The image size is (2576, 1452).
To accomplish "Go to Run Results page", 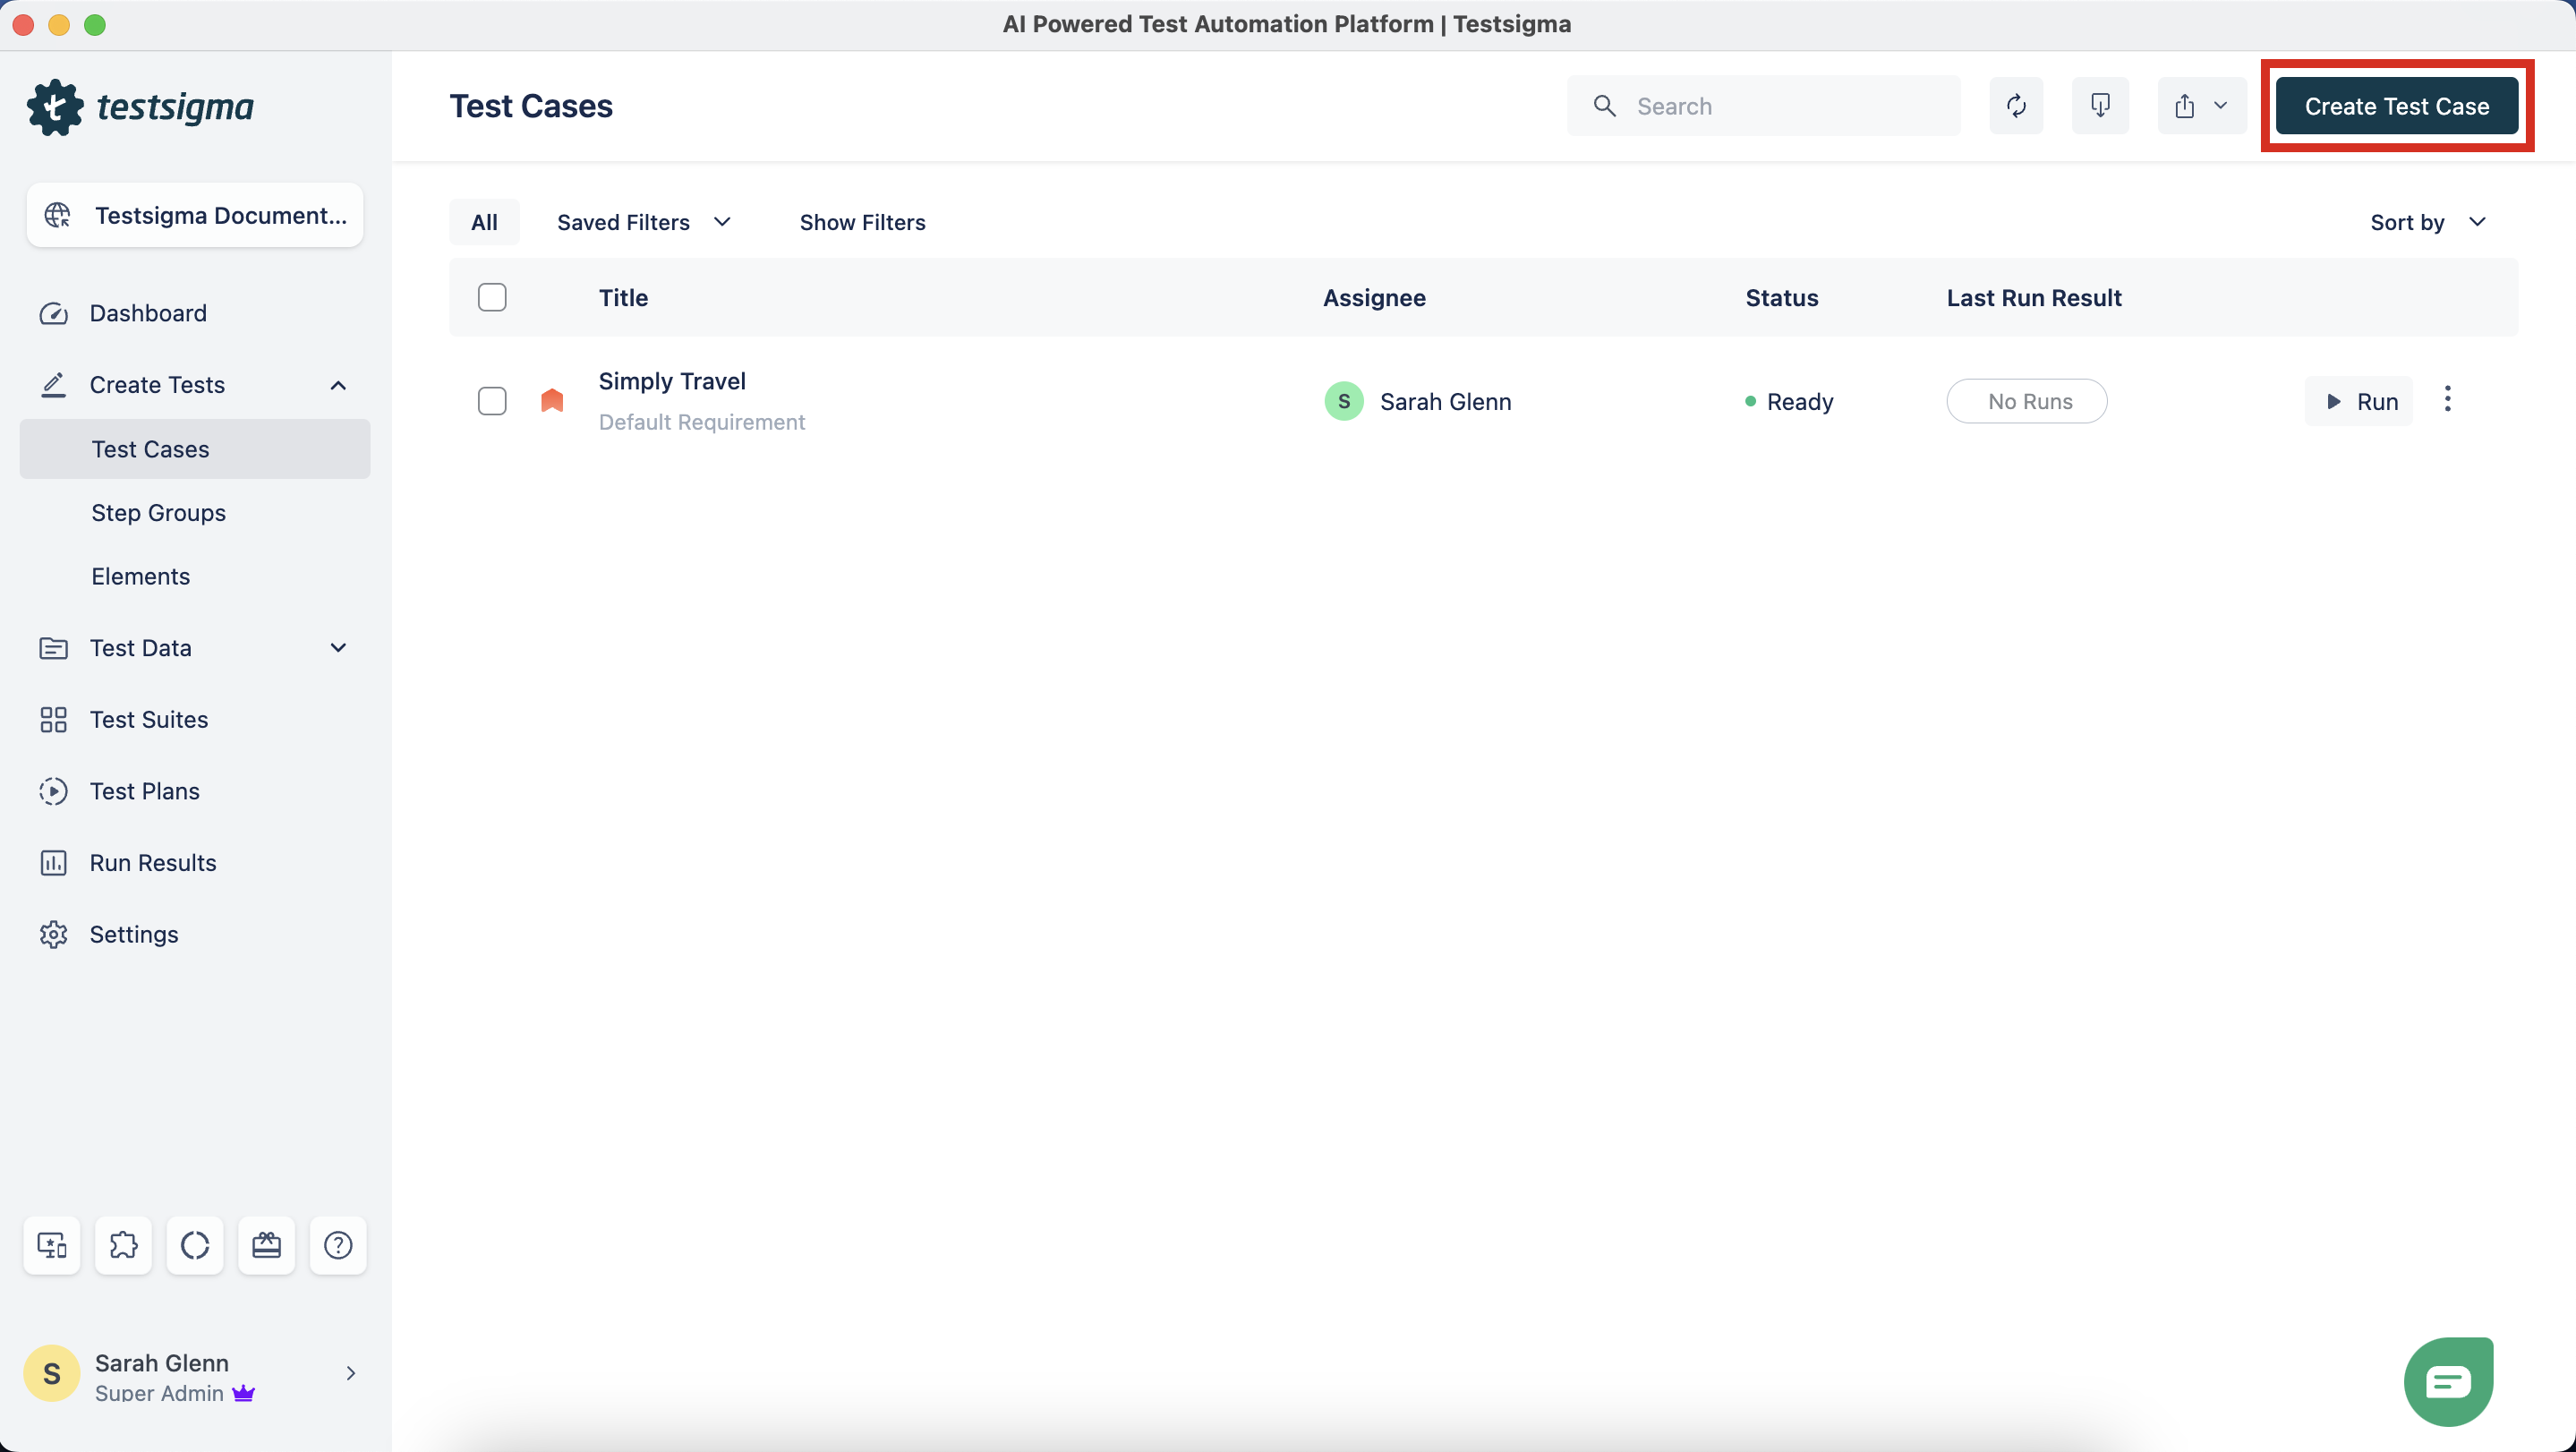I will click(x=153, y=863).
